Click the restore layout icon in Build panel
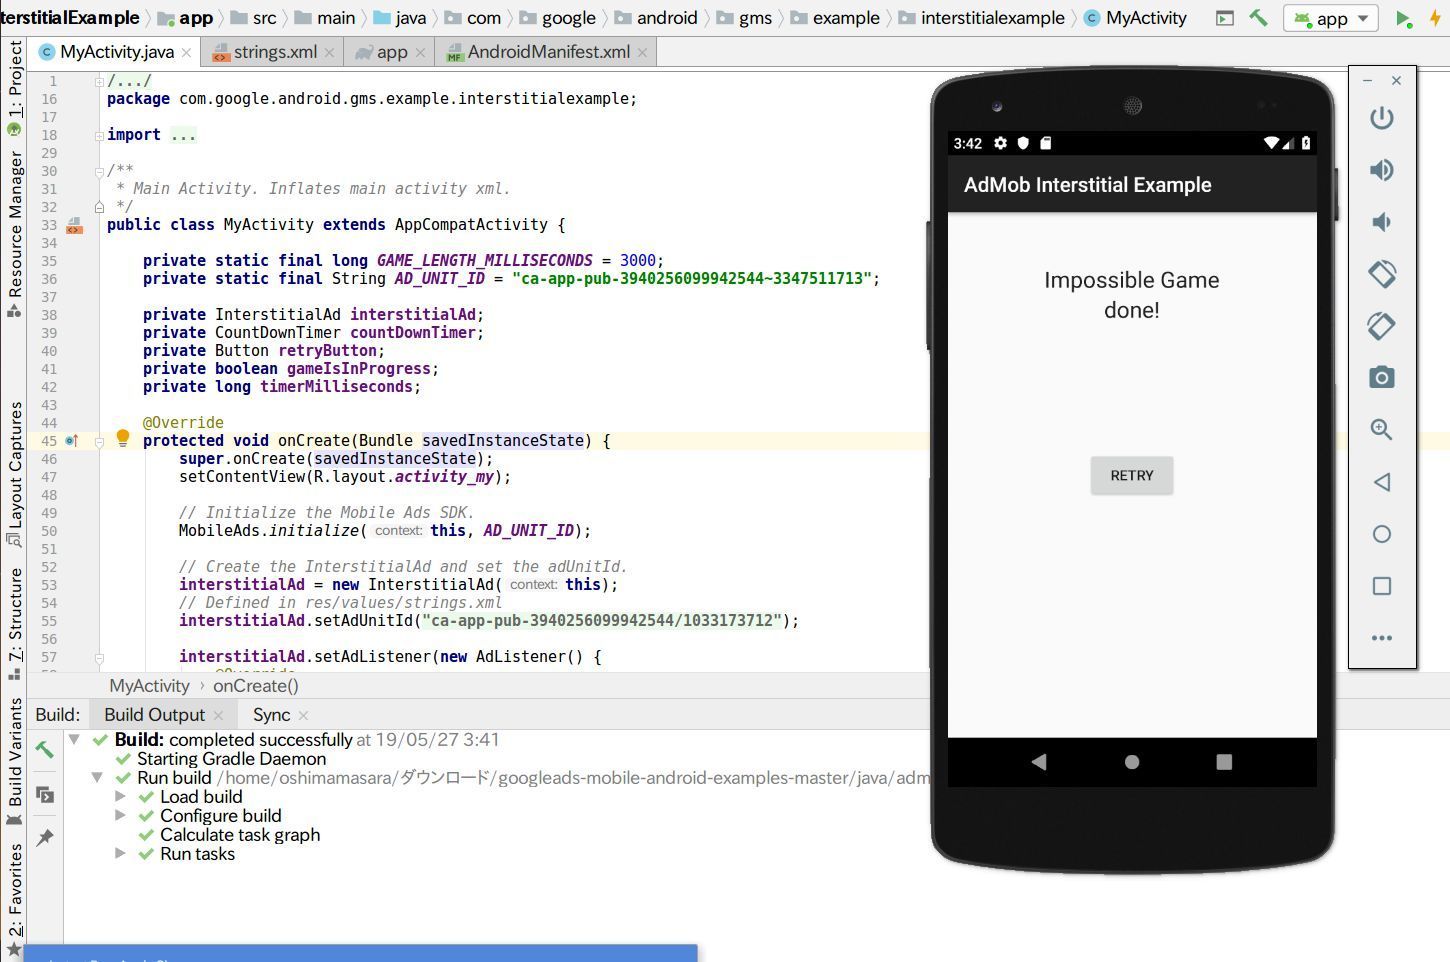Viewport: 1450px width, 962px height. (45, 795)
